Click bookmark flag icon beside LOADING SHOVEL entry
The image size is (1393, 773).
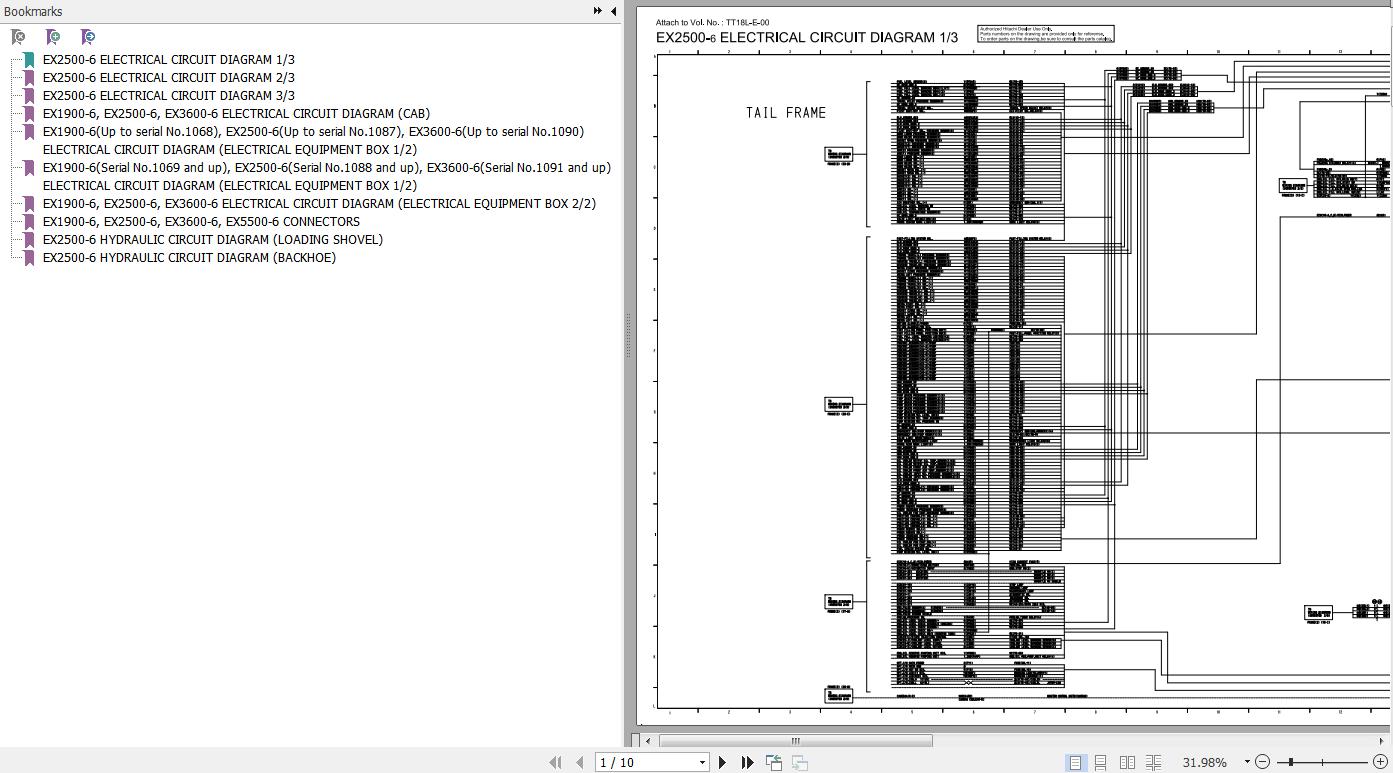coord(29,240)
